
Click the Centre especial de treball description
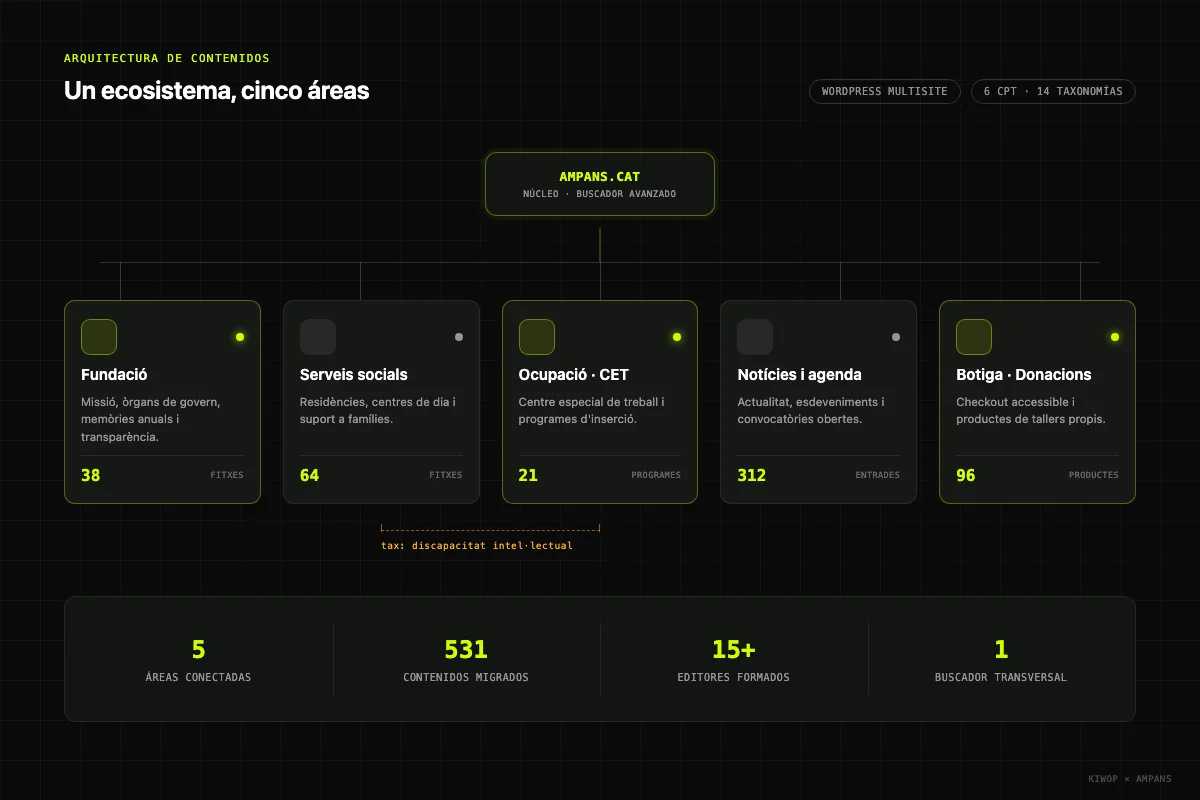[x=592, y=411]
